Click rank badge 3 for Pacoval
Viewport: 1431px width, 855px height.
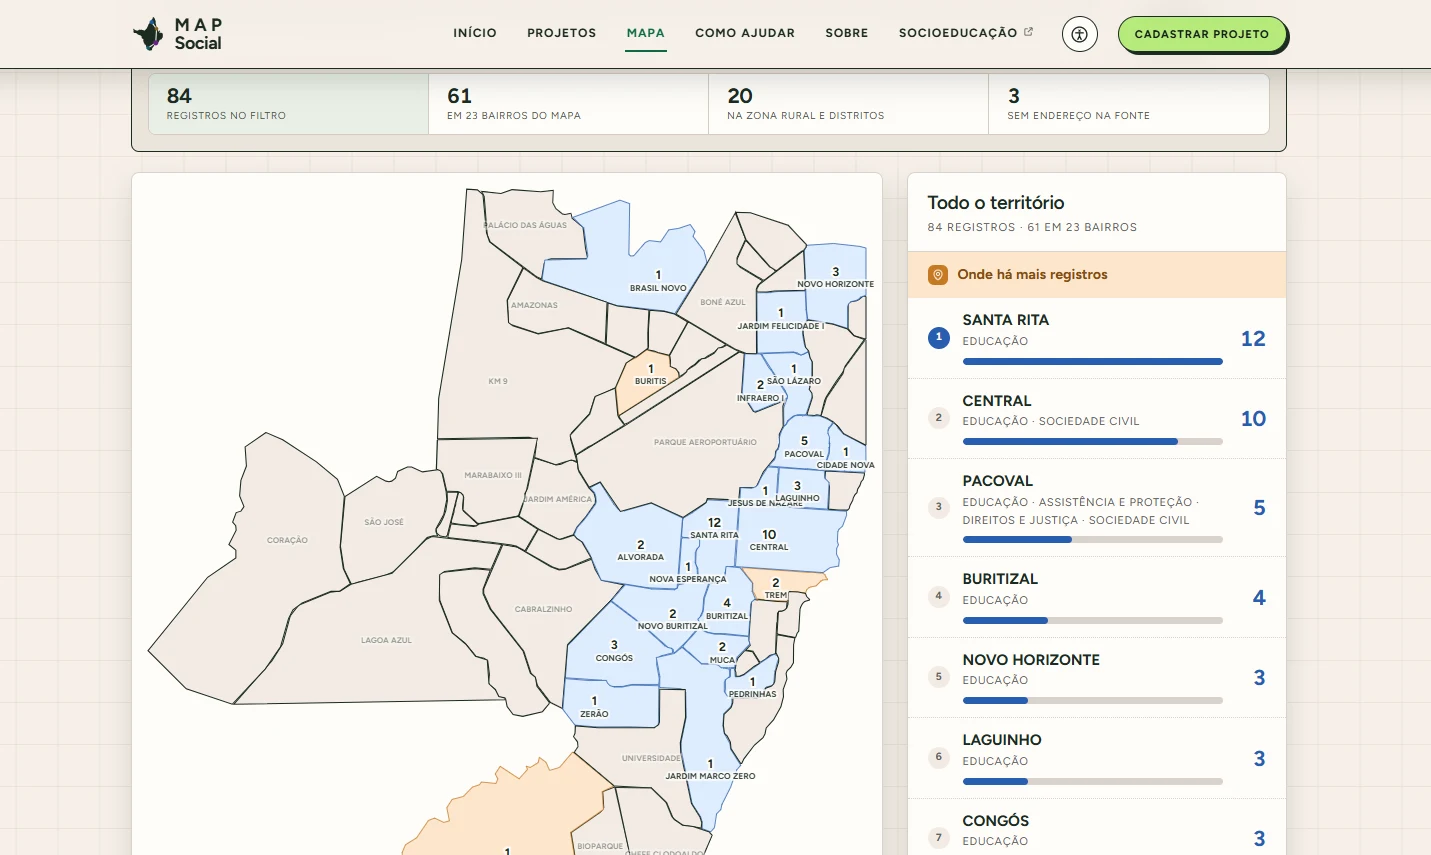pyautogui.click(x=938, y=507)
